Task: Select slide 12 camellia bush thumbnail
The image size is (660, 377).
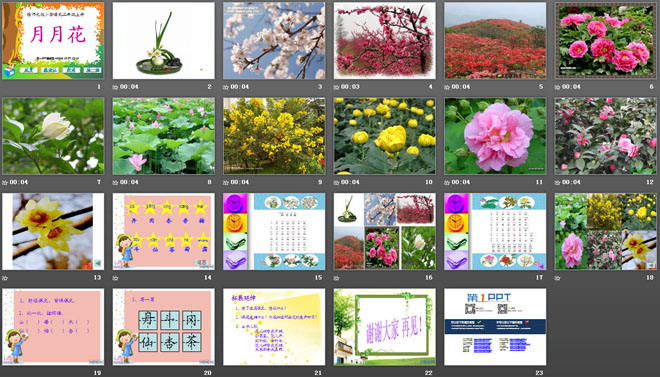Action: [x=606, y=136]
